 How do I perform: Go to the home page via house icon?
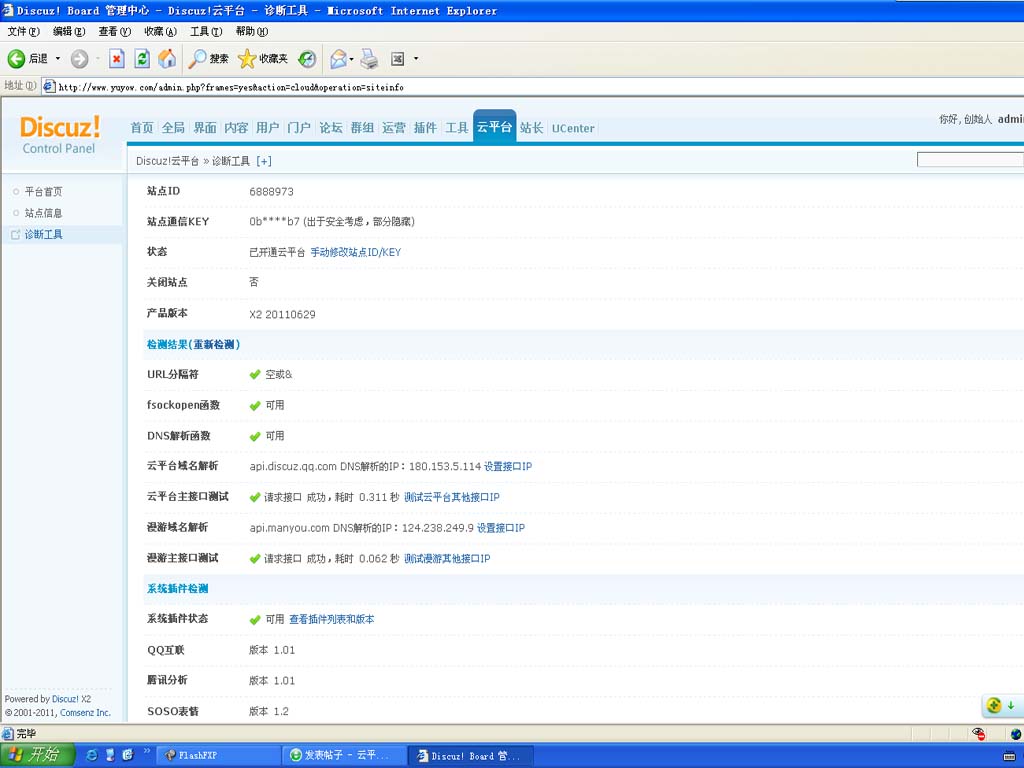pos(167,59)
